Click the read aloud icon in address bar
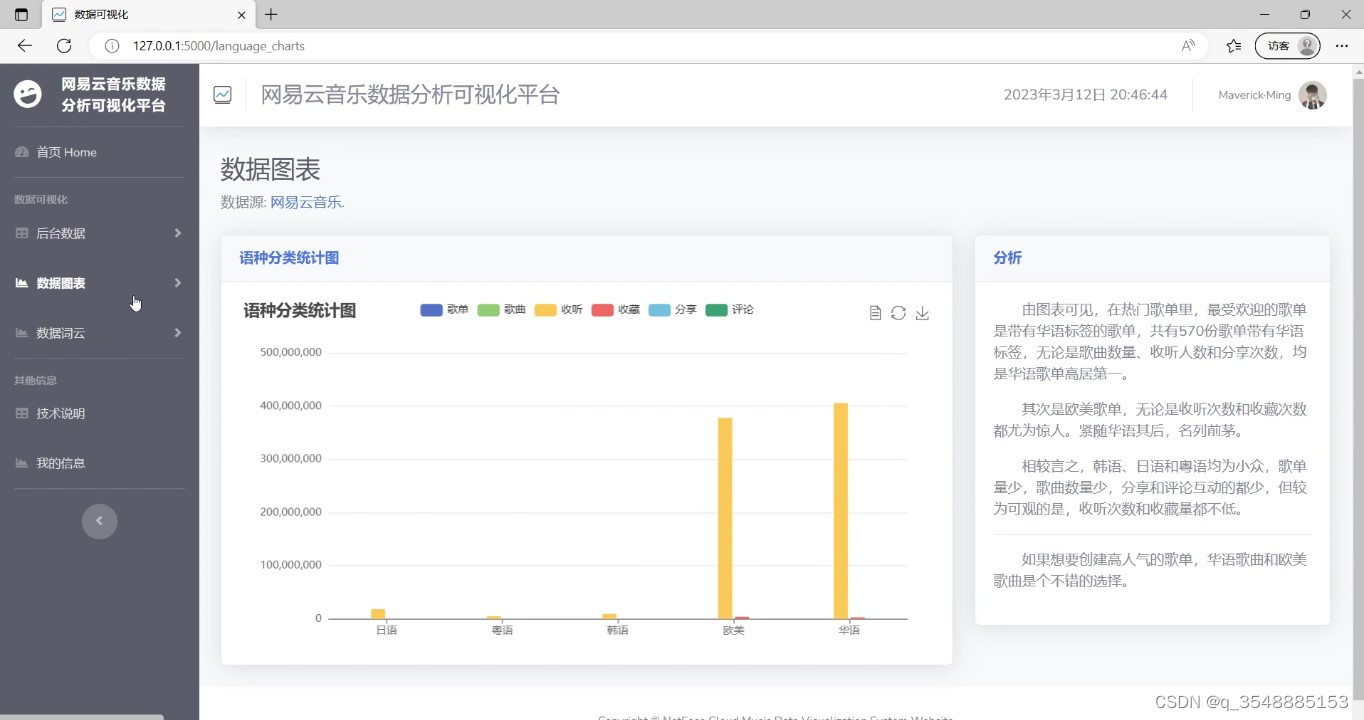The height and width of the screenshot is (720, 1364). [1188, 46]
